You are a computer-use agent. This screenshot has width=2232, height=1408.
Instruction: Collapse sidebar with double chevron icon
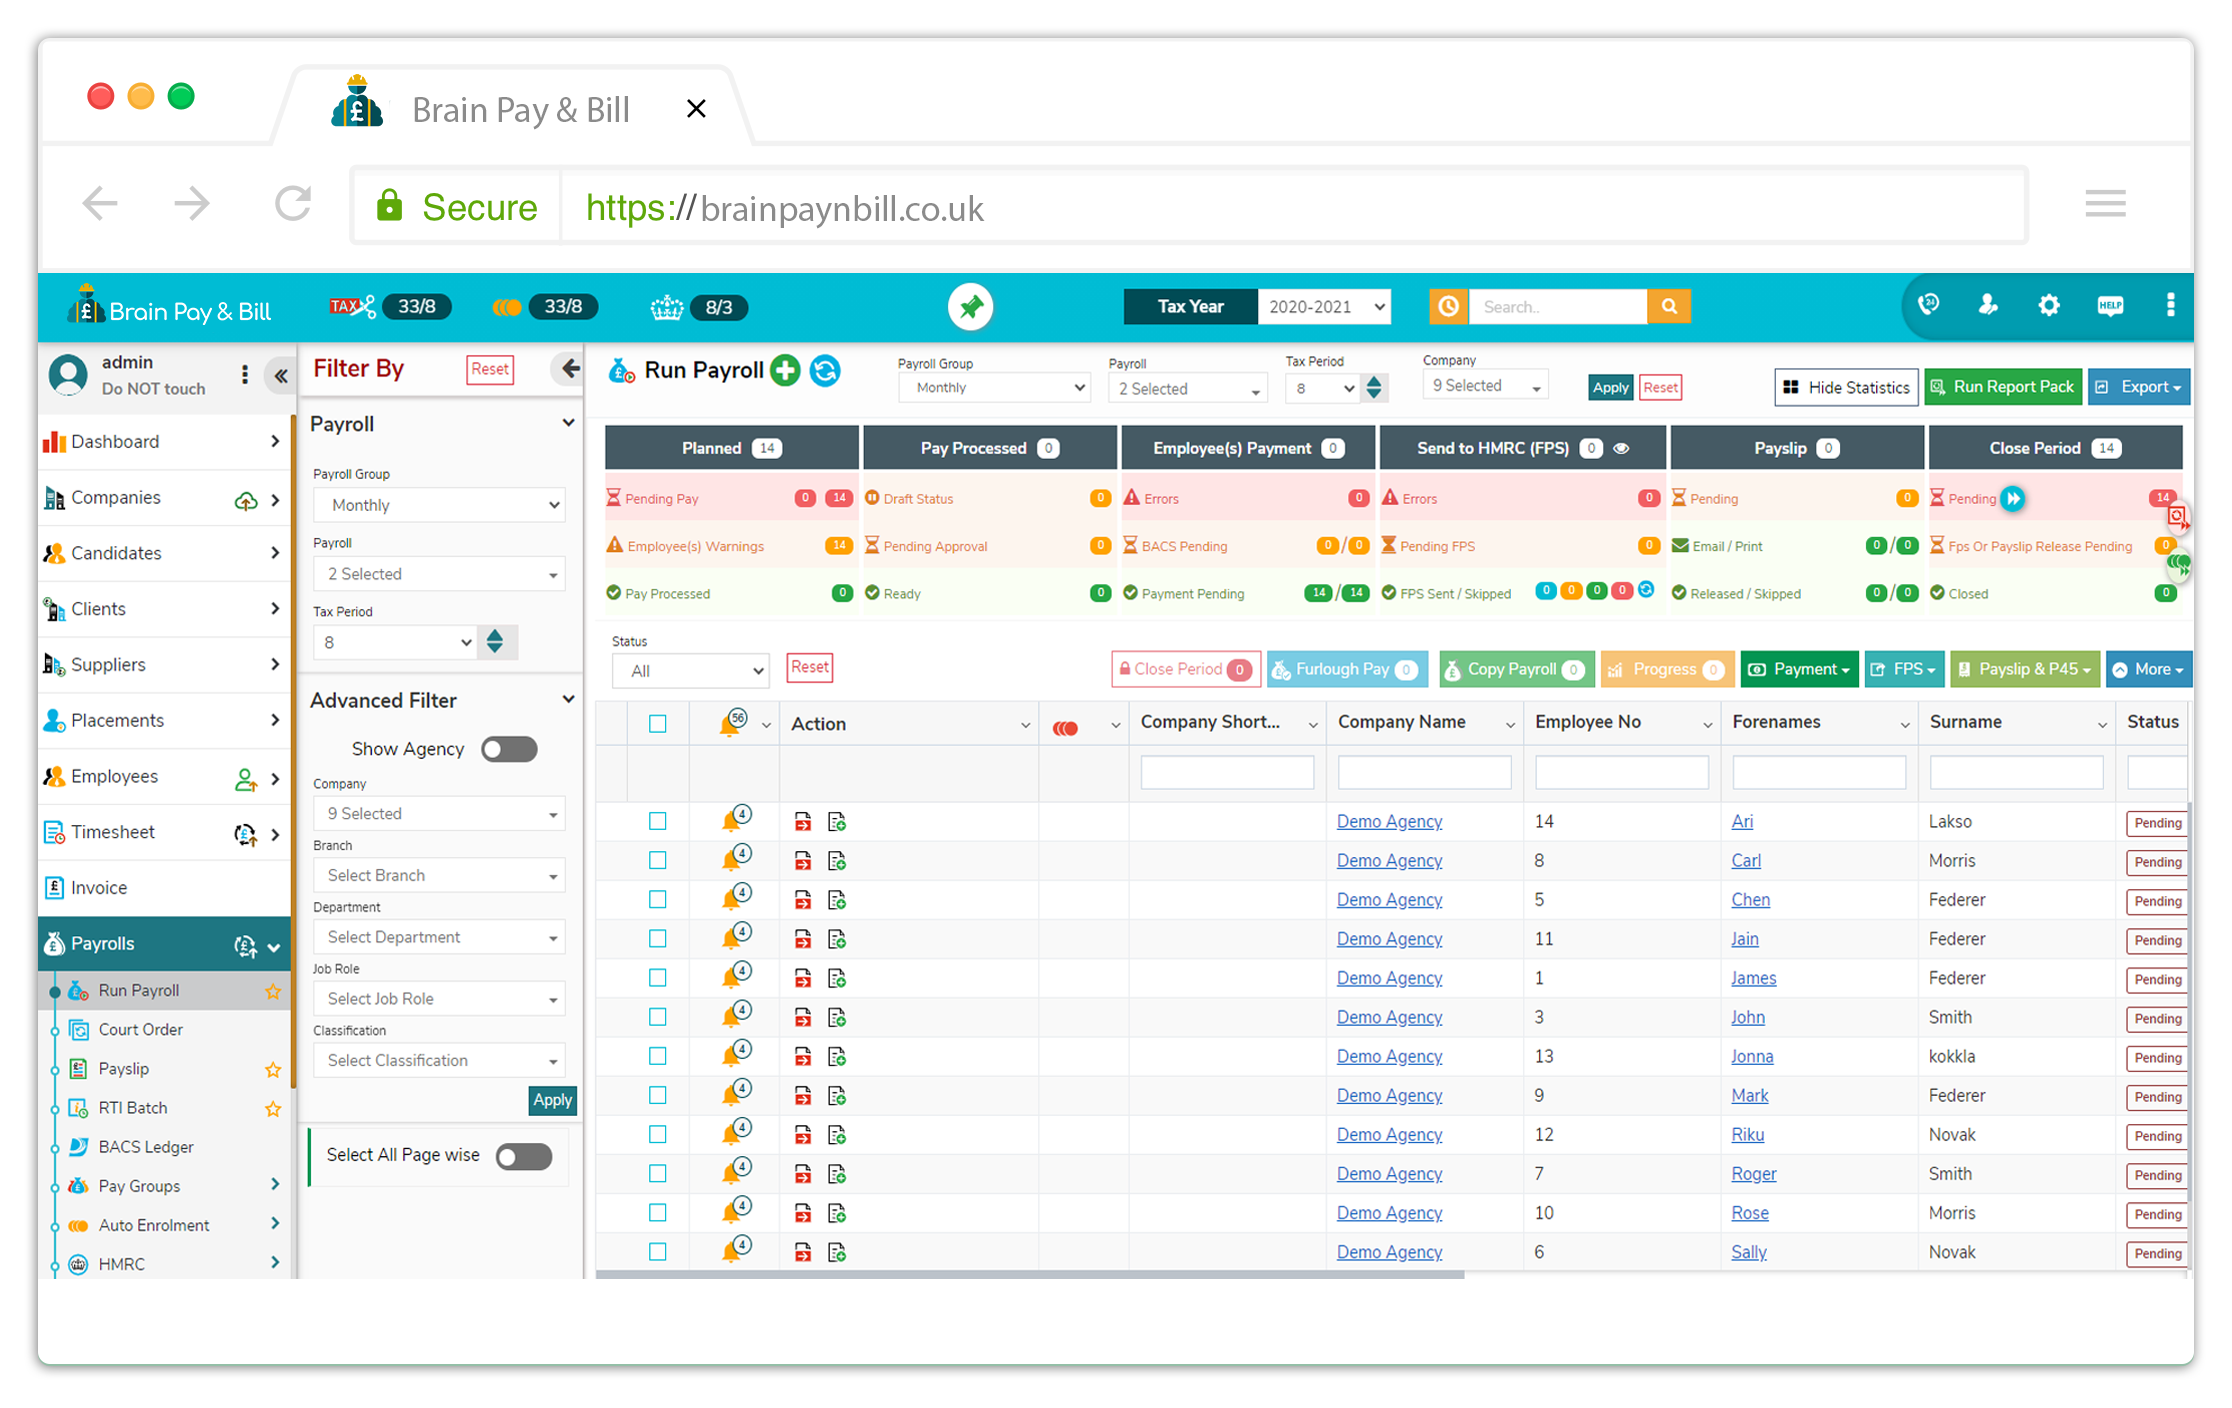pos(281,376)
